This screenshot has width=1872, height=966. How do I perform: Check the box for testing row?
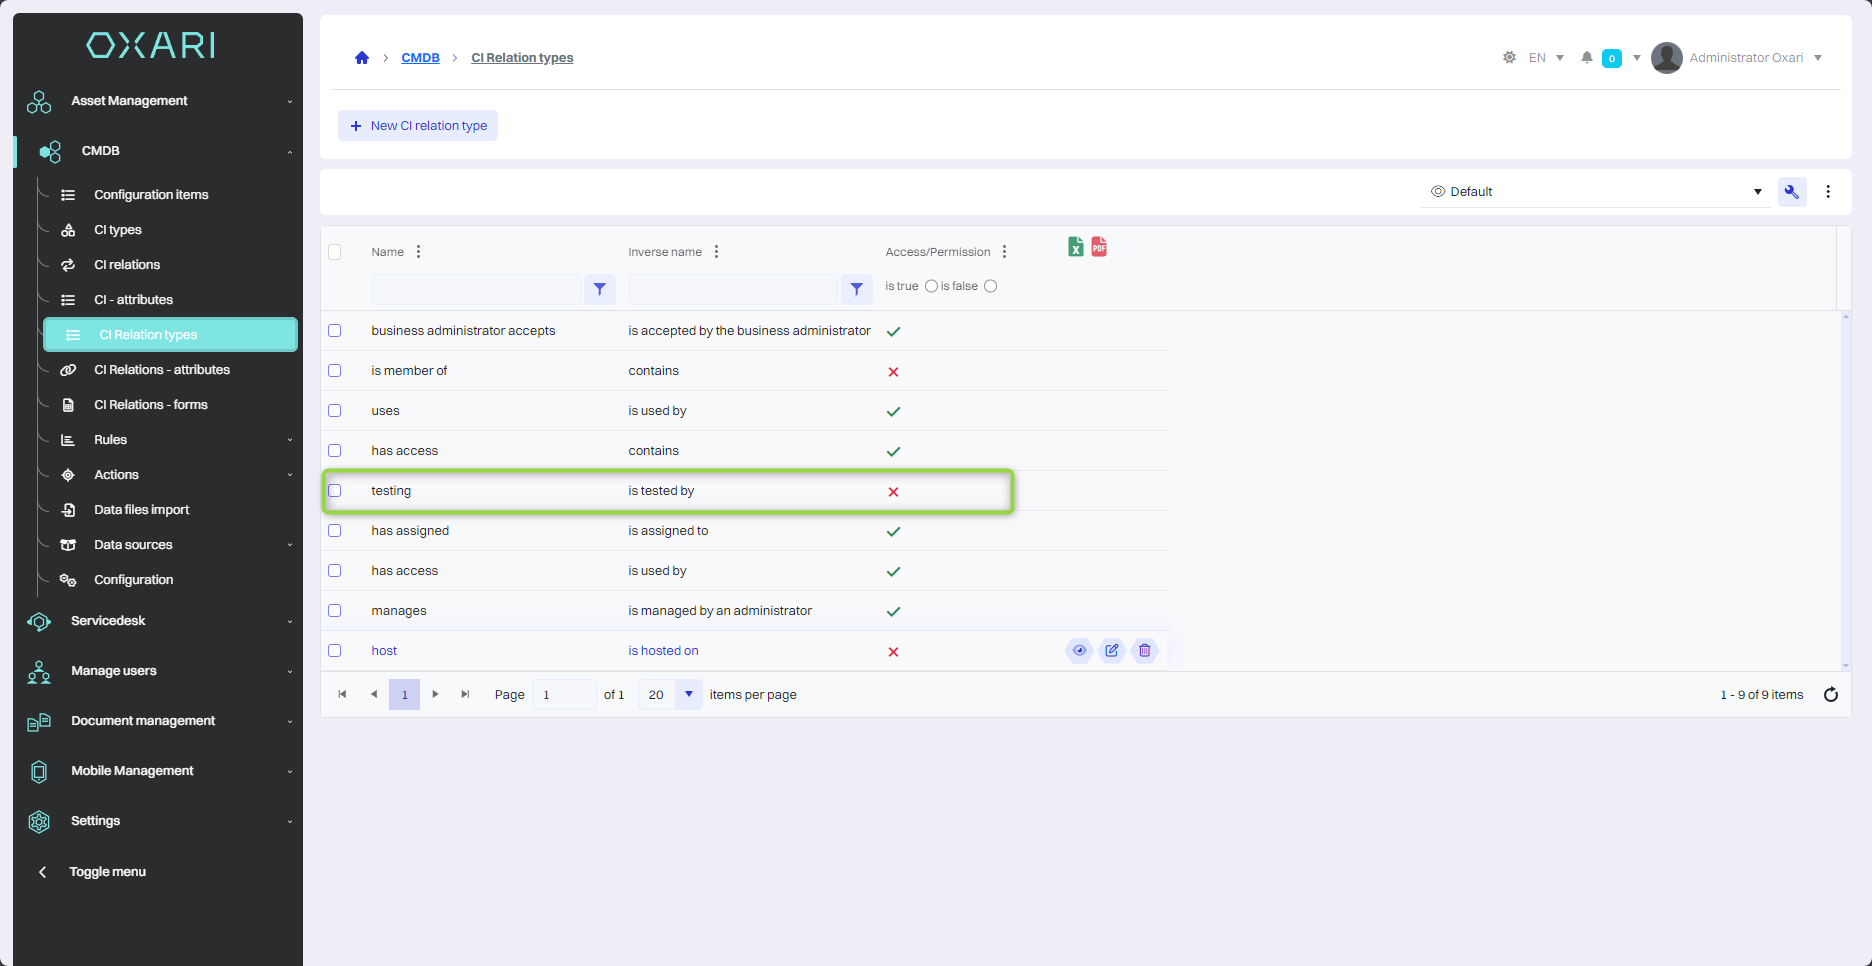tap(335, 491)
